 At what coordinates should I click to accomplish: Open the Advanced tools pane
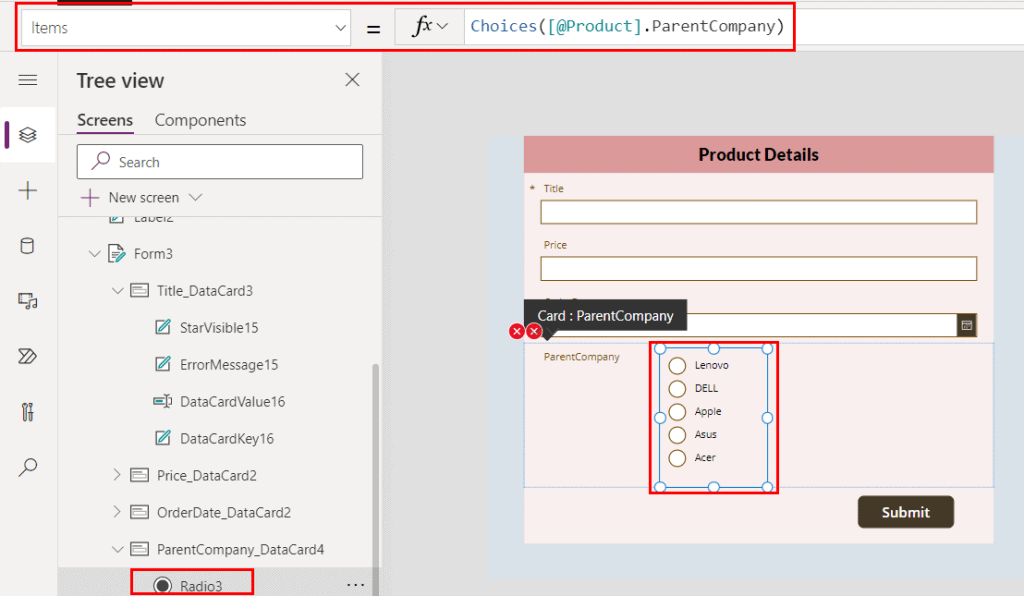click(x=27, y=410)
